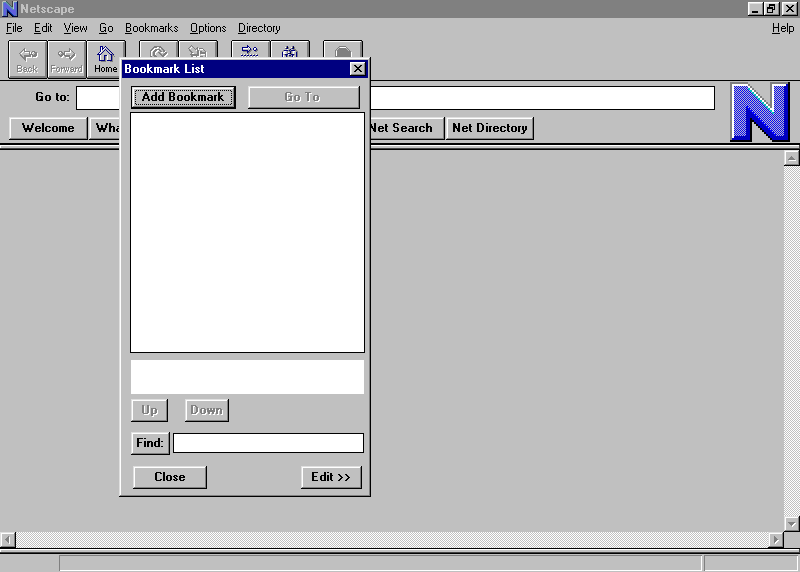Screen dimensions: 800x572
Task: Open the Go menu
Action: point(106,28)
